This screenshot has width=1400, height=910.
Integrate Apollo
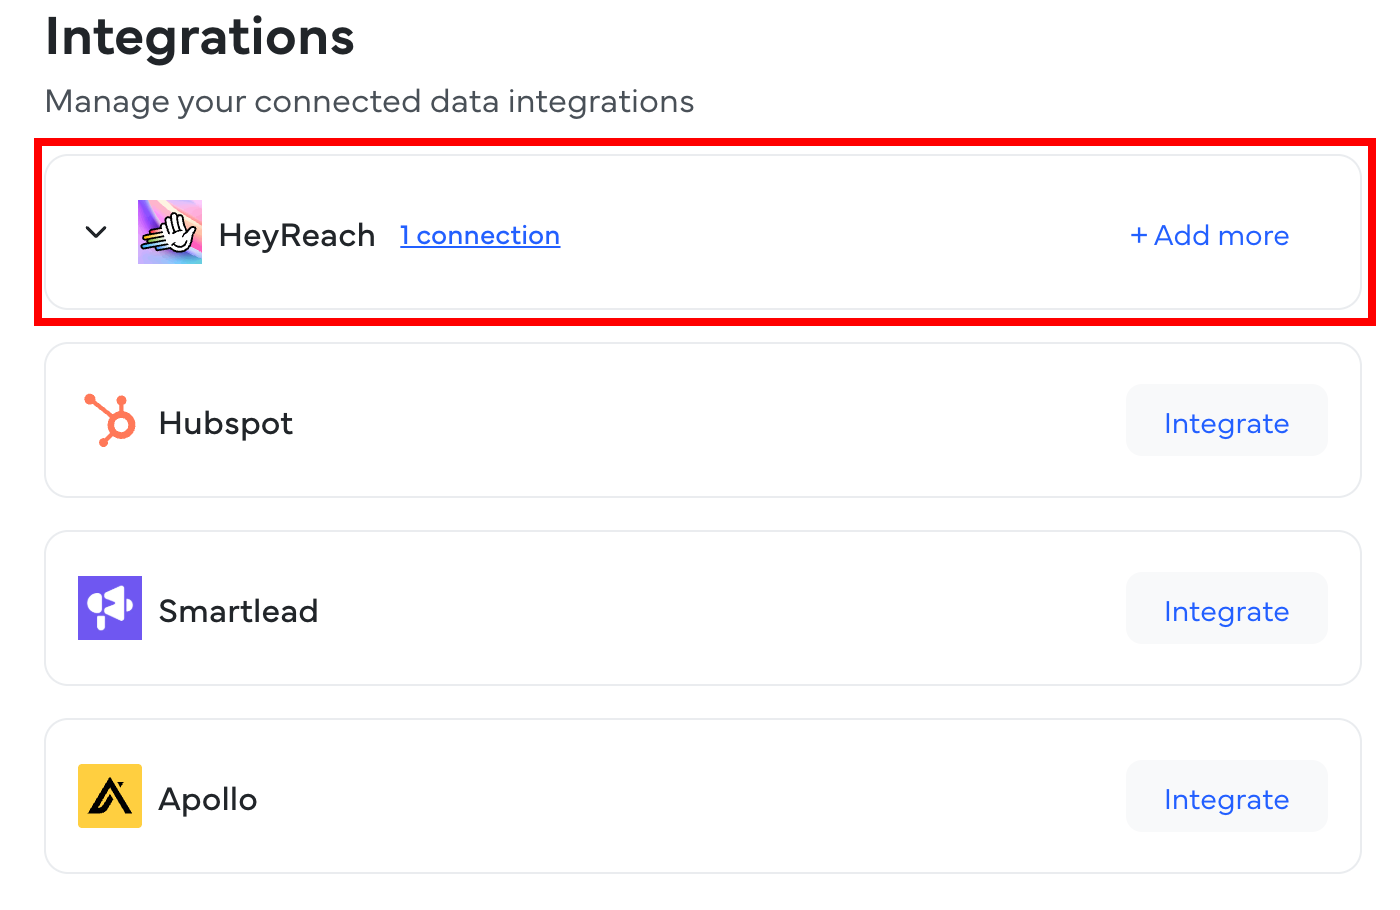pyautogui.click(x=1227, y=796)
